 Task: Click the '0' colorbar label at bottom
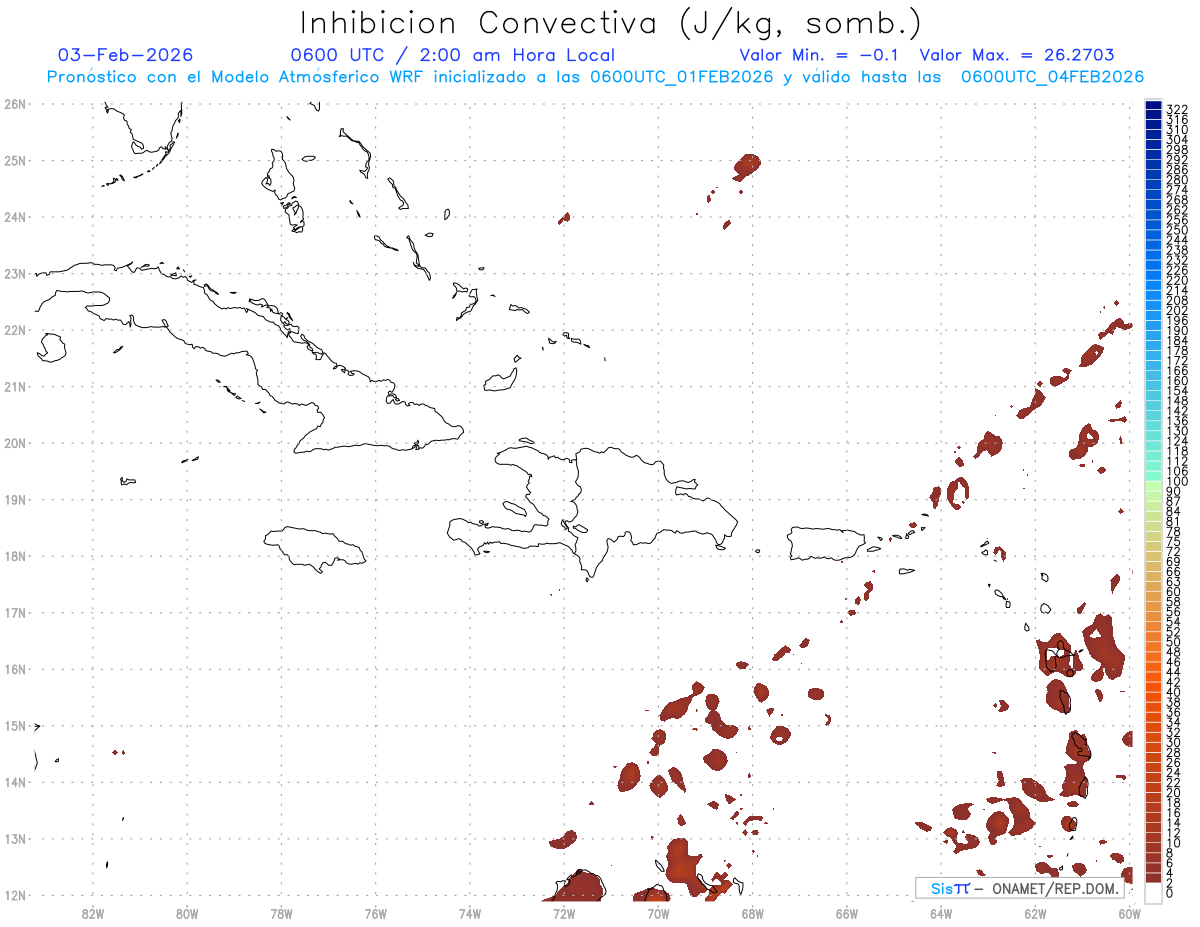1170,893
